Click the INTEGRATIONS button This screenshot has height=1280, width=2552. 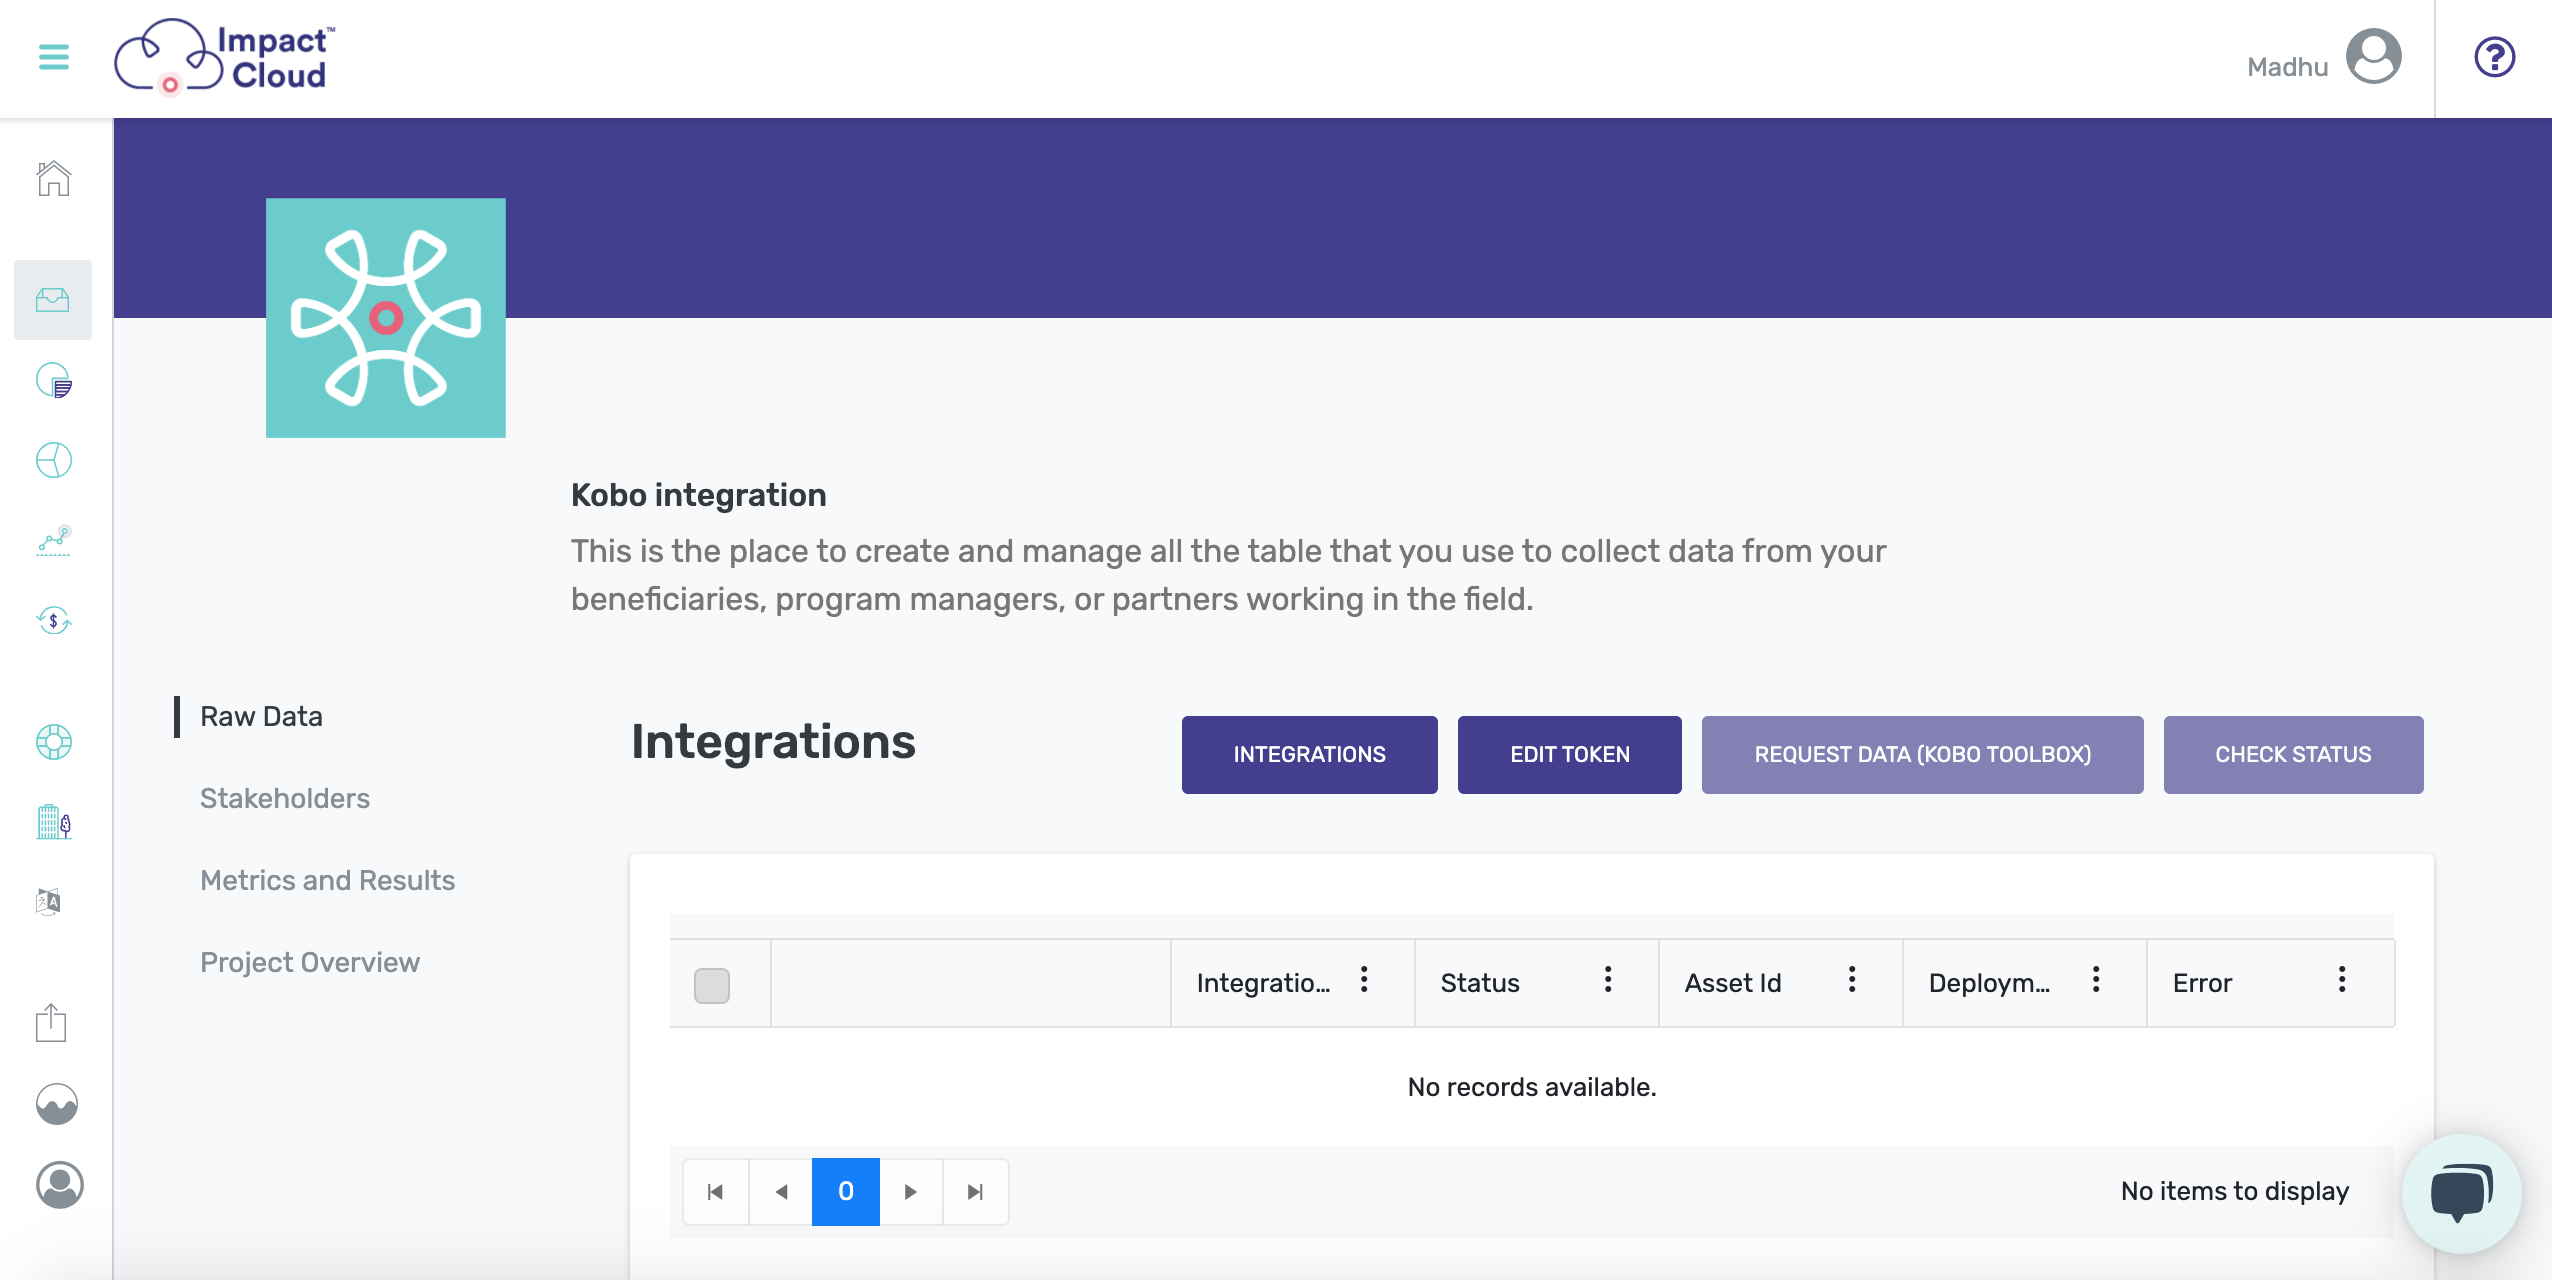point(1310,755)
